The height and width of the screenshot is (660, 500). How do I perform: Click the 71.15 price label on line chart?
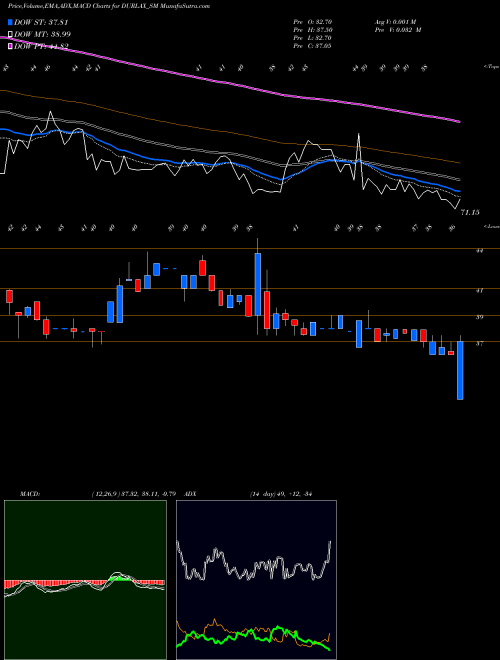tap(470, 213)
